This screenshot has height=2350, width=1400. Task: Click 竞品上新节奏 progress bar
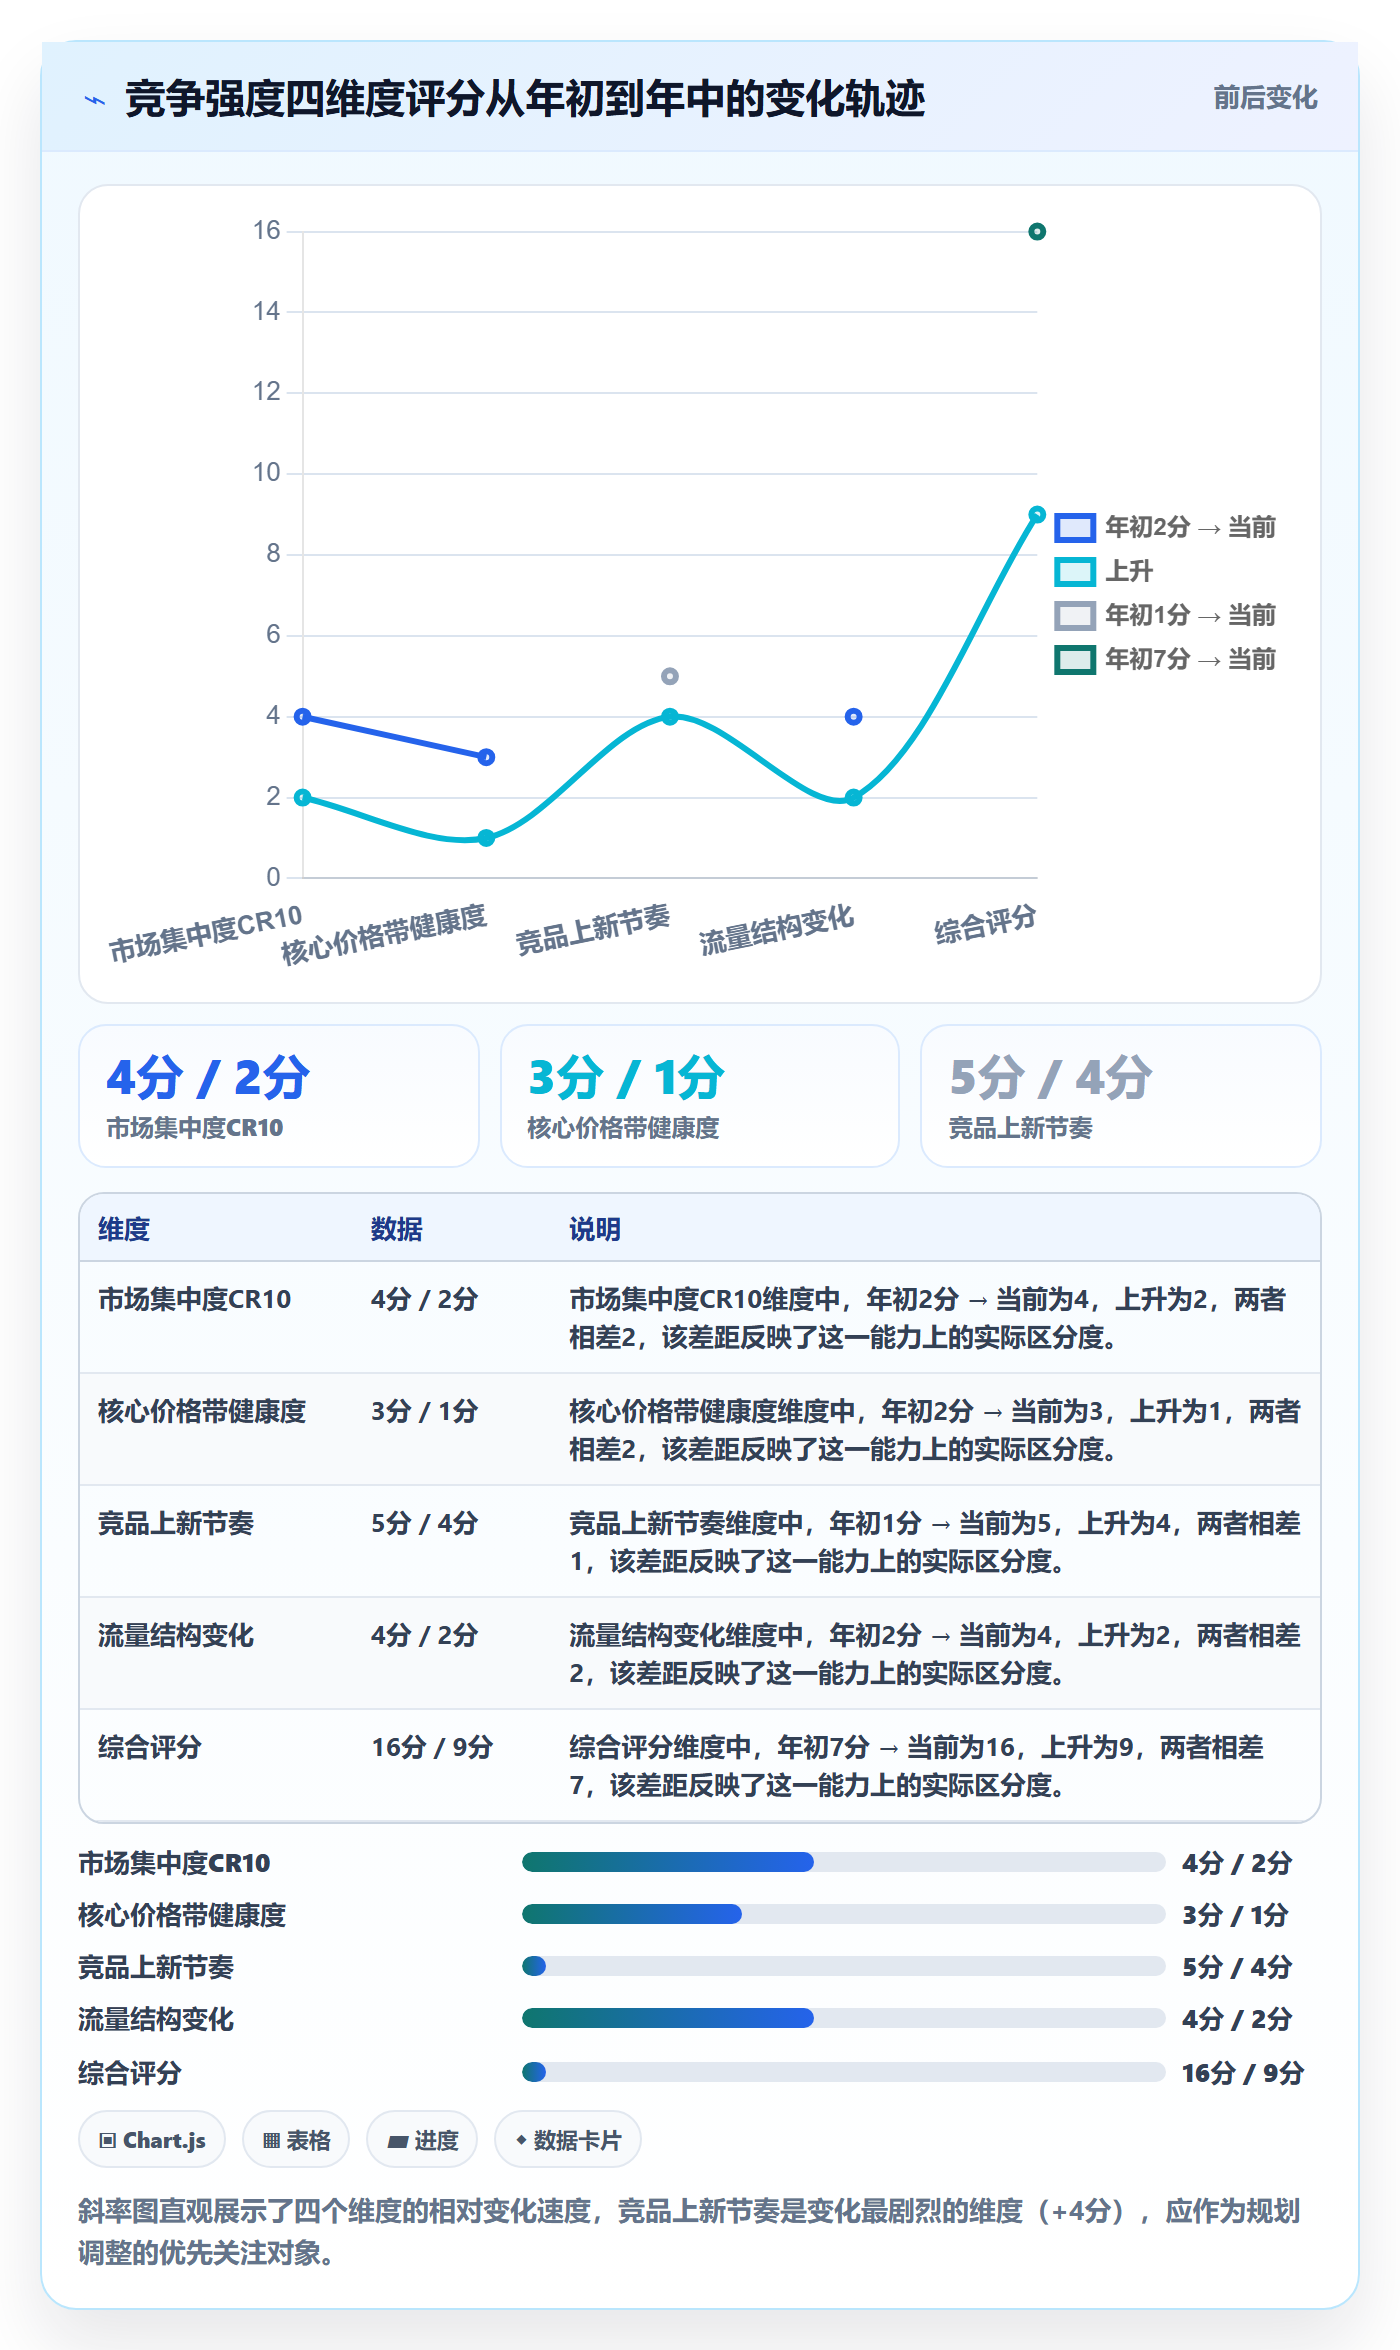click(843, 1966)
